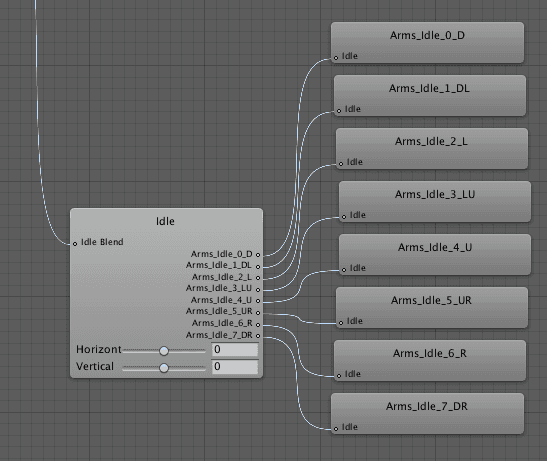The image size is (547, 461).
Task: Click the Horizontal value input field
Action: 235,350
